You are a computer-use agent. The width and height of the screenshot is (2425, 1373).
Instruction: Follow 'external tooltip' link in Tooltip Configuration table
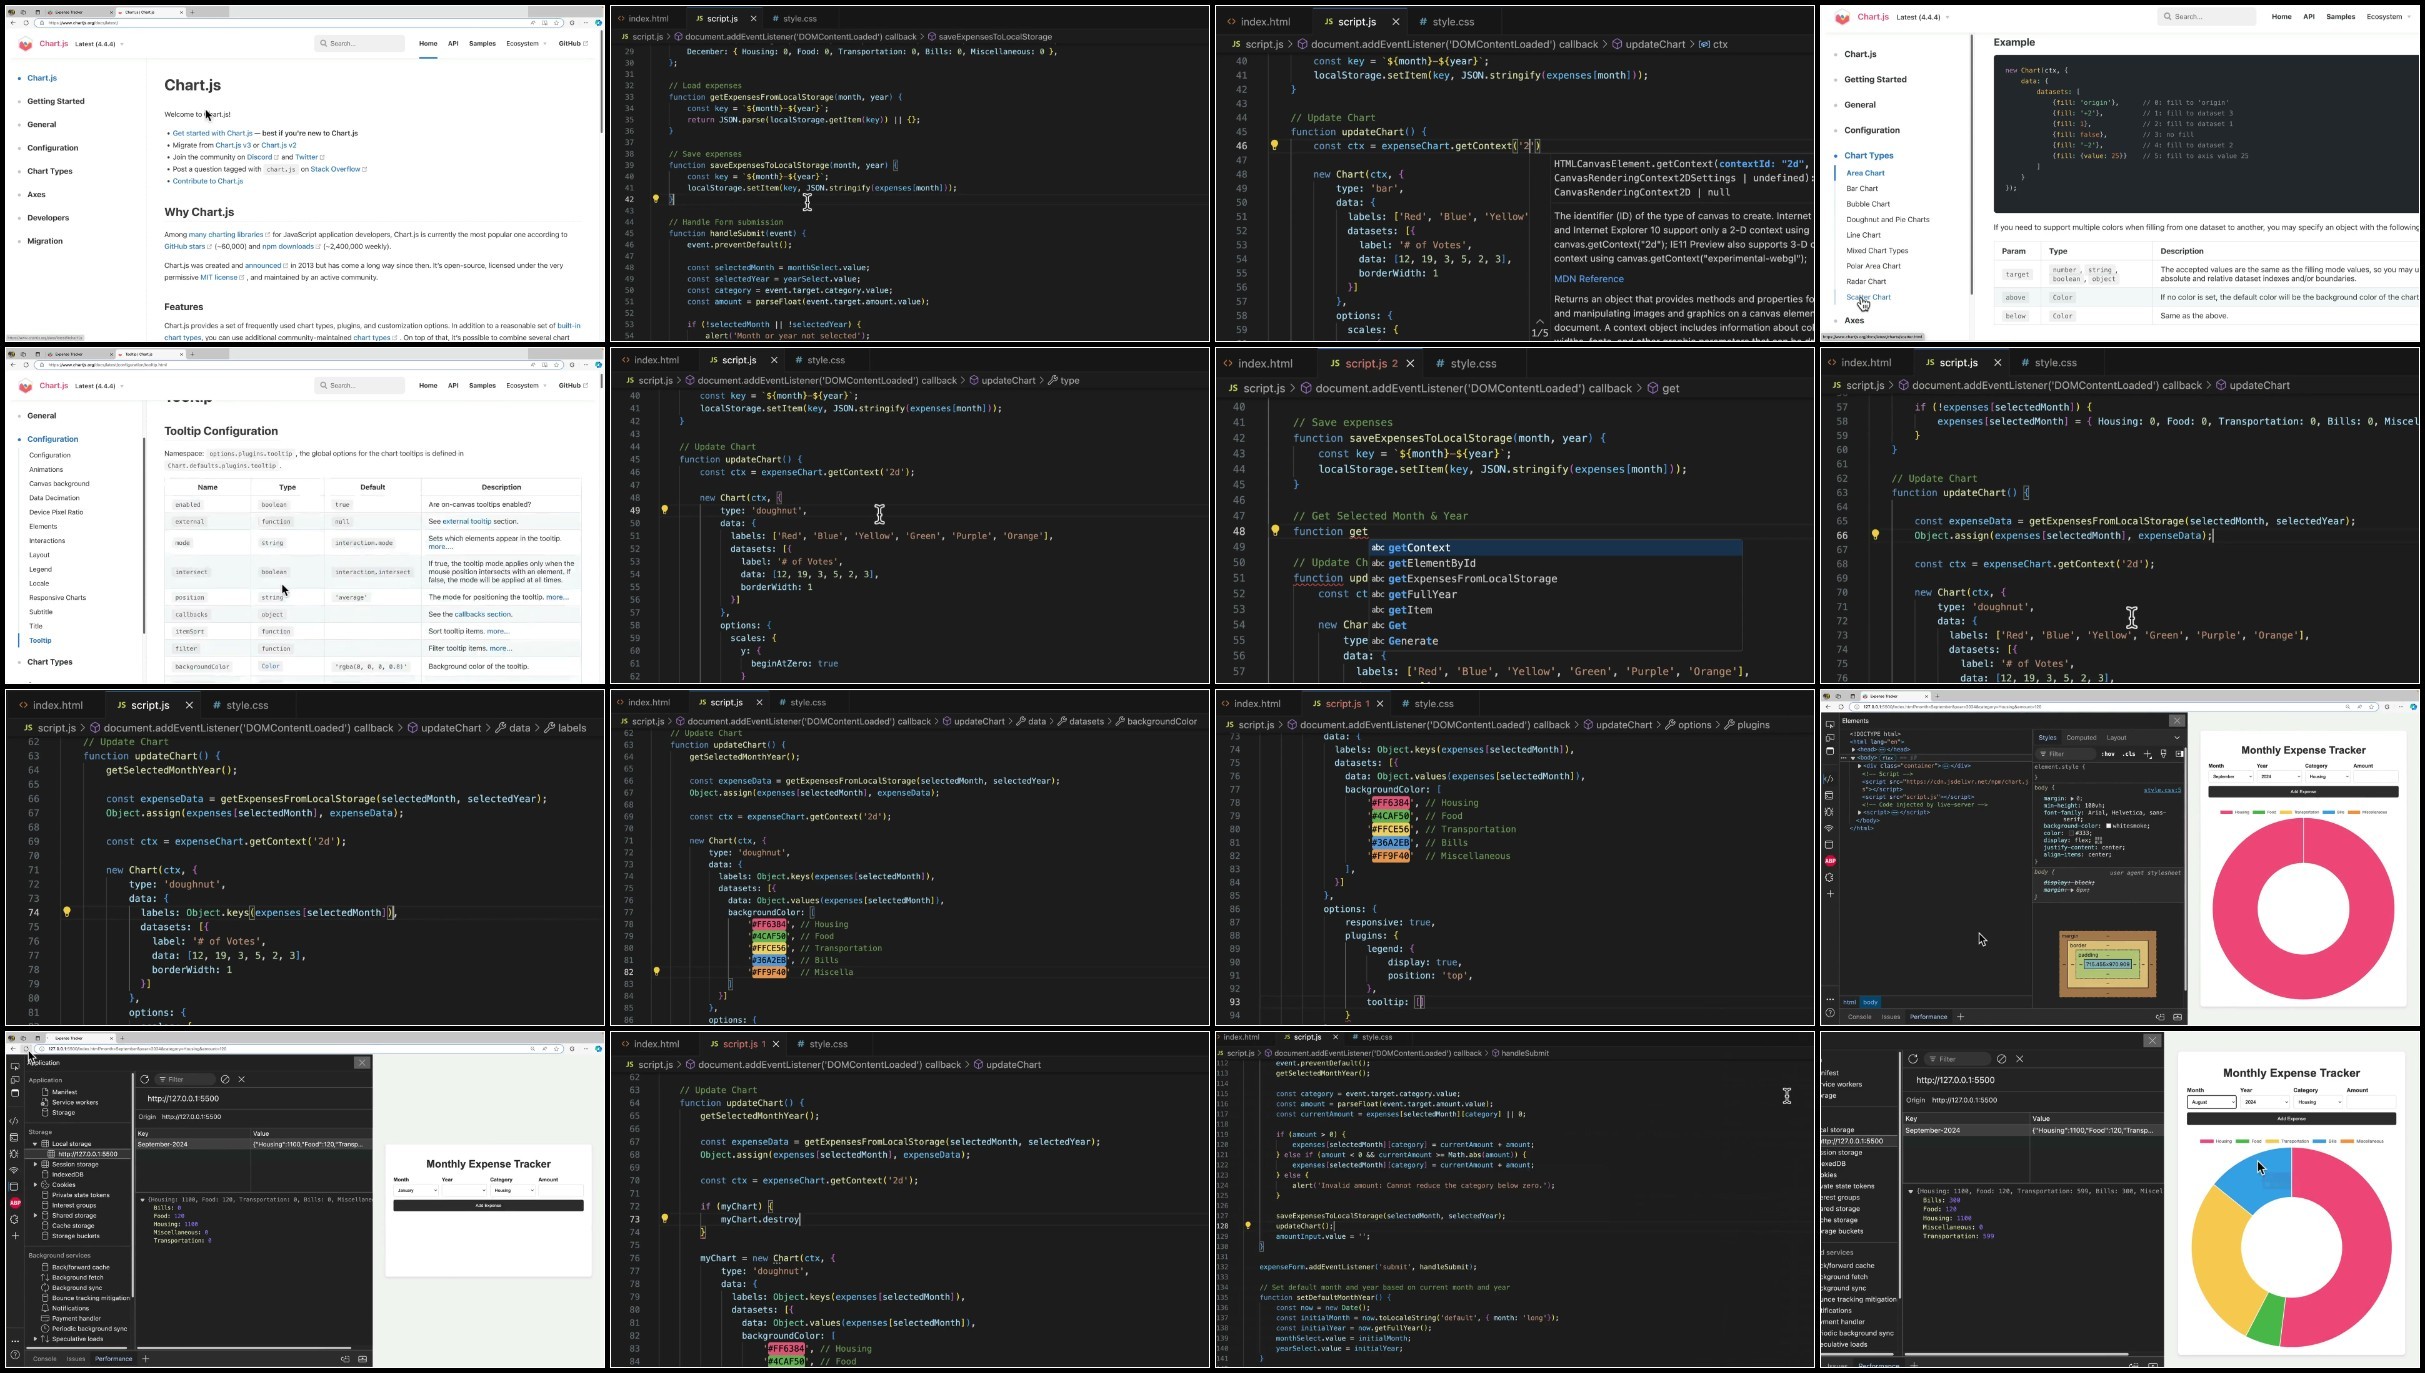tap(467, 522)
